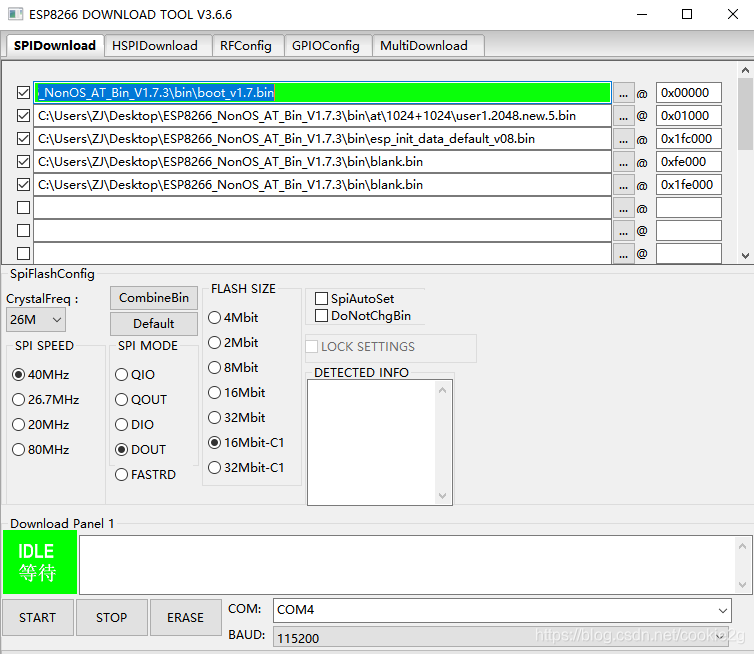754x654 pixels.
Task: Click the IDLE status indicator
Action: (x=40, y=562)
